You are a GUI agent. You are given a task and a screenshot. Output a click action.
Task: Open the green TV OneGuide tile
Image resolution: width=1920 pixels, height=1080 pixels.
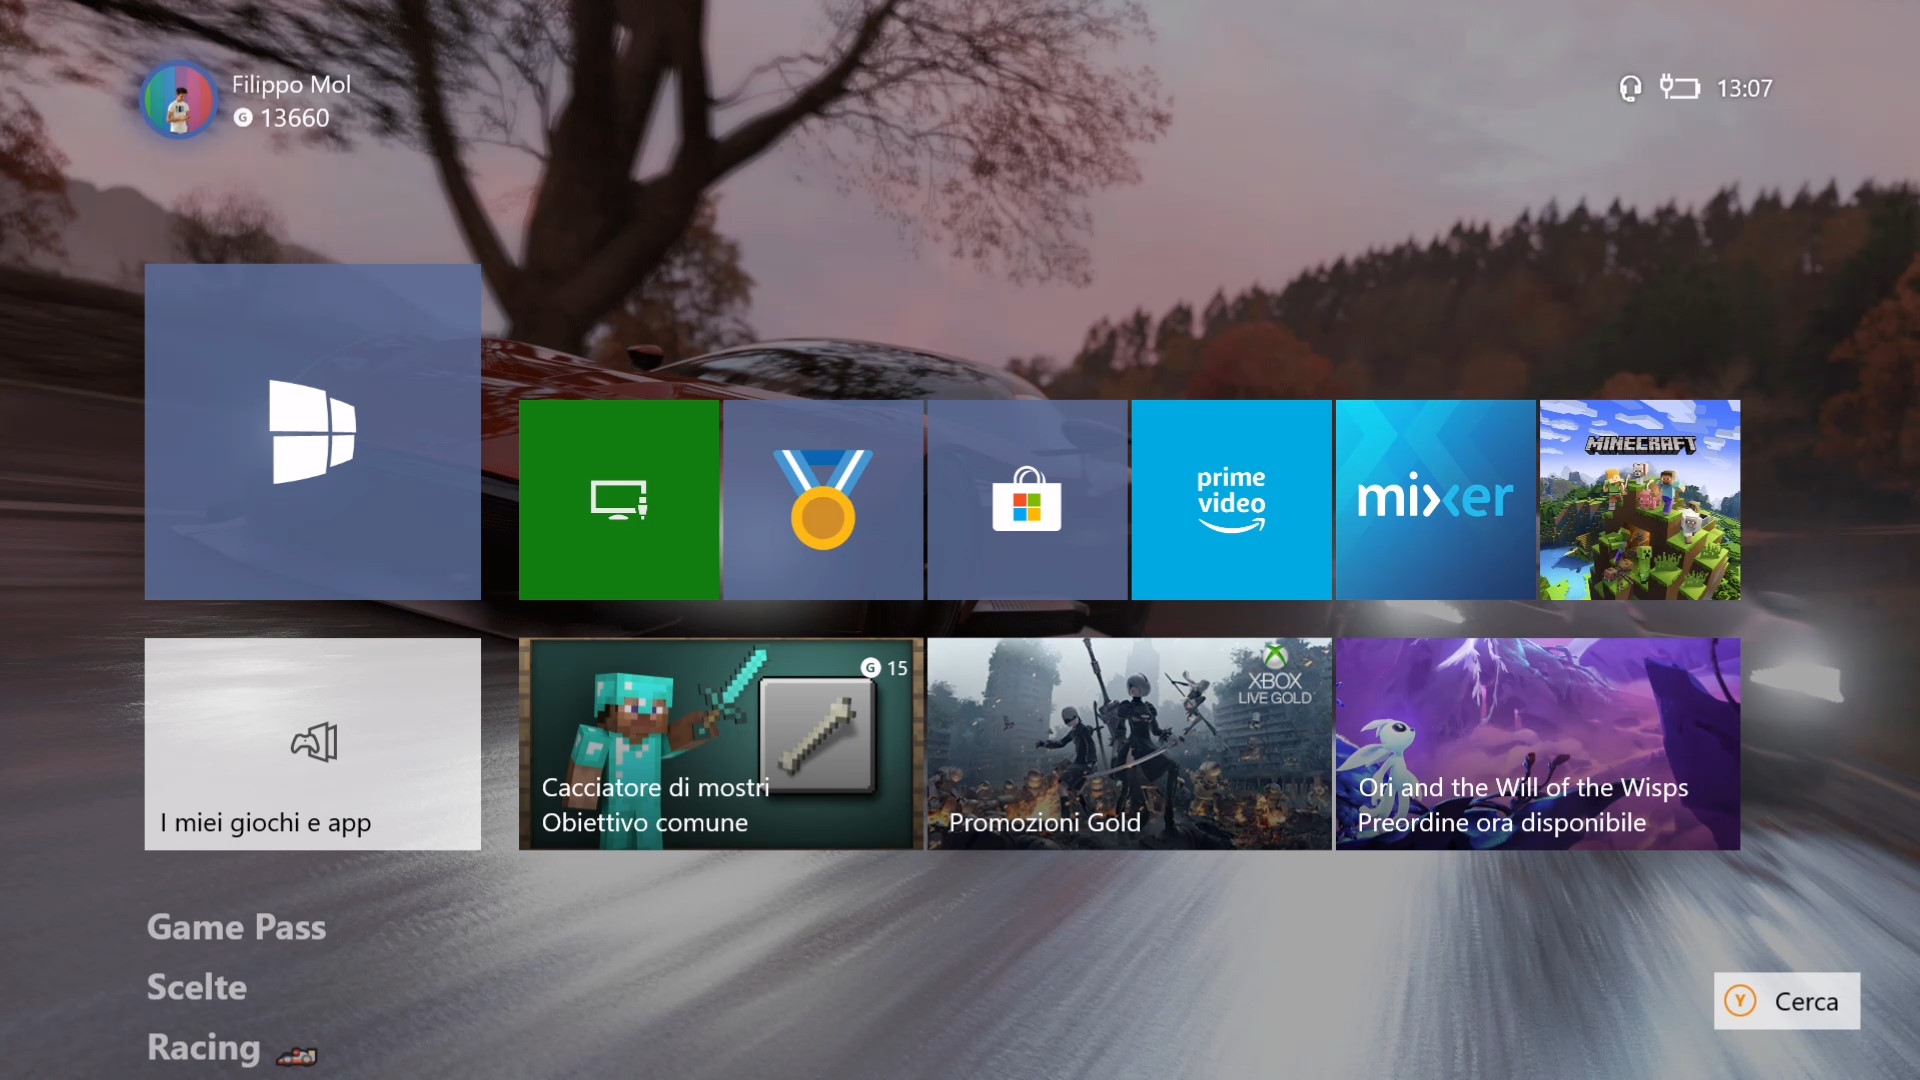click(619, 500)
